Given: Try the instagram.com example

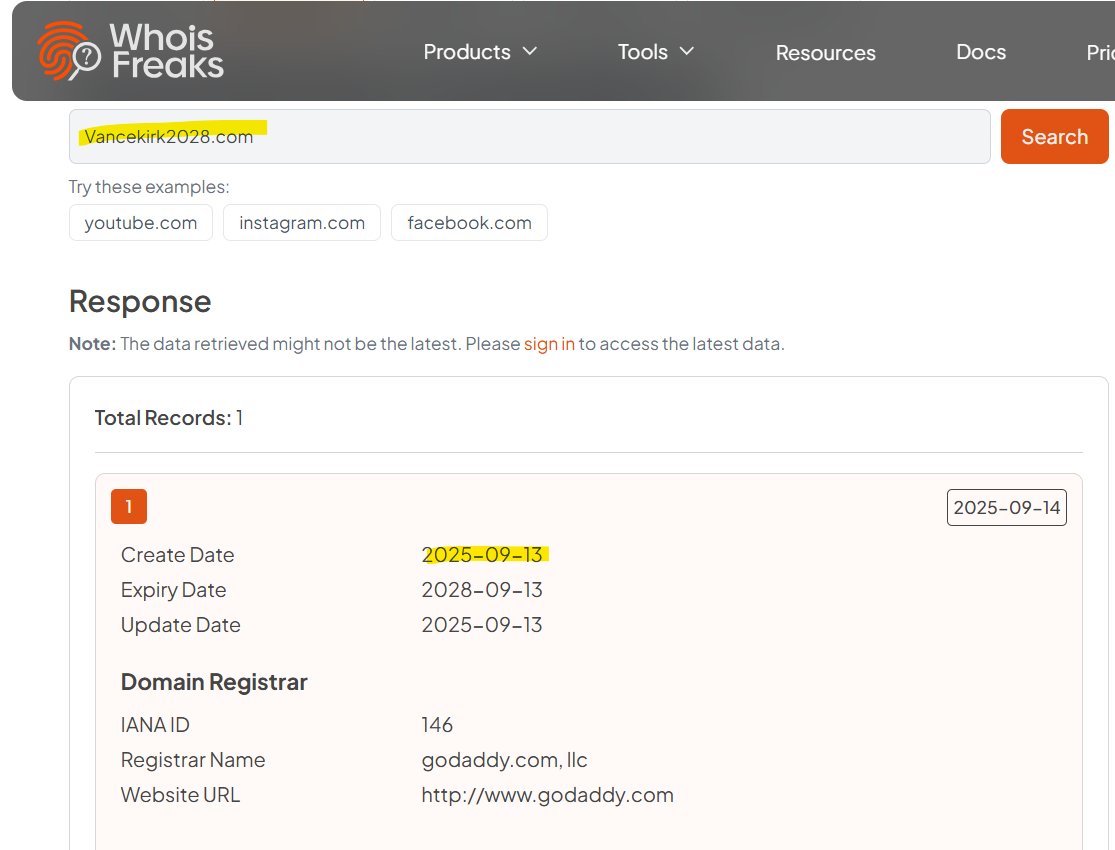Looking at the screenshot, I should click(302, 223).
